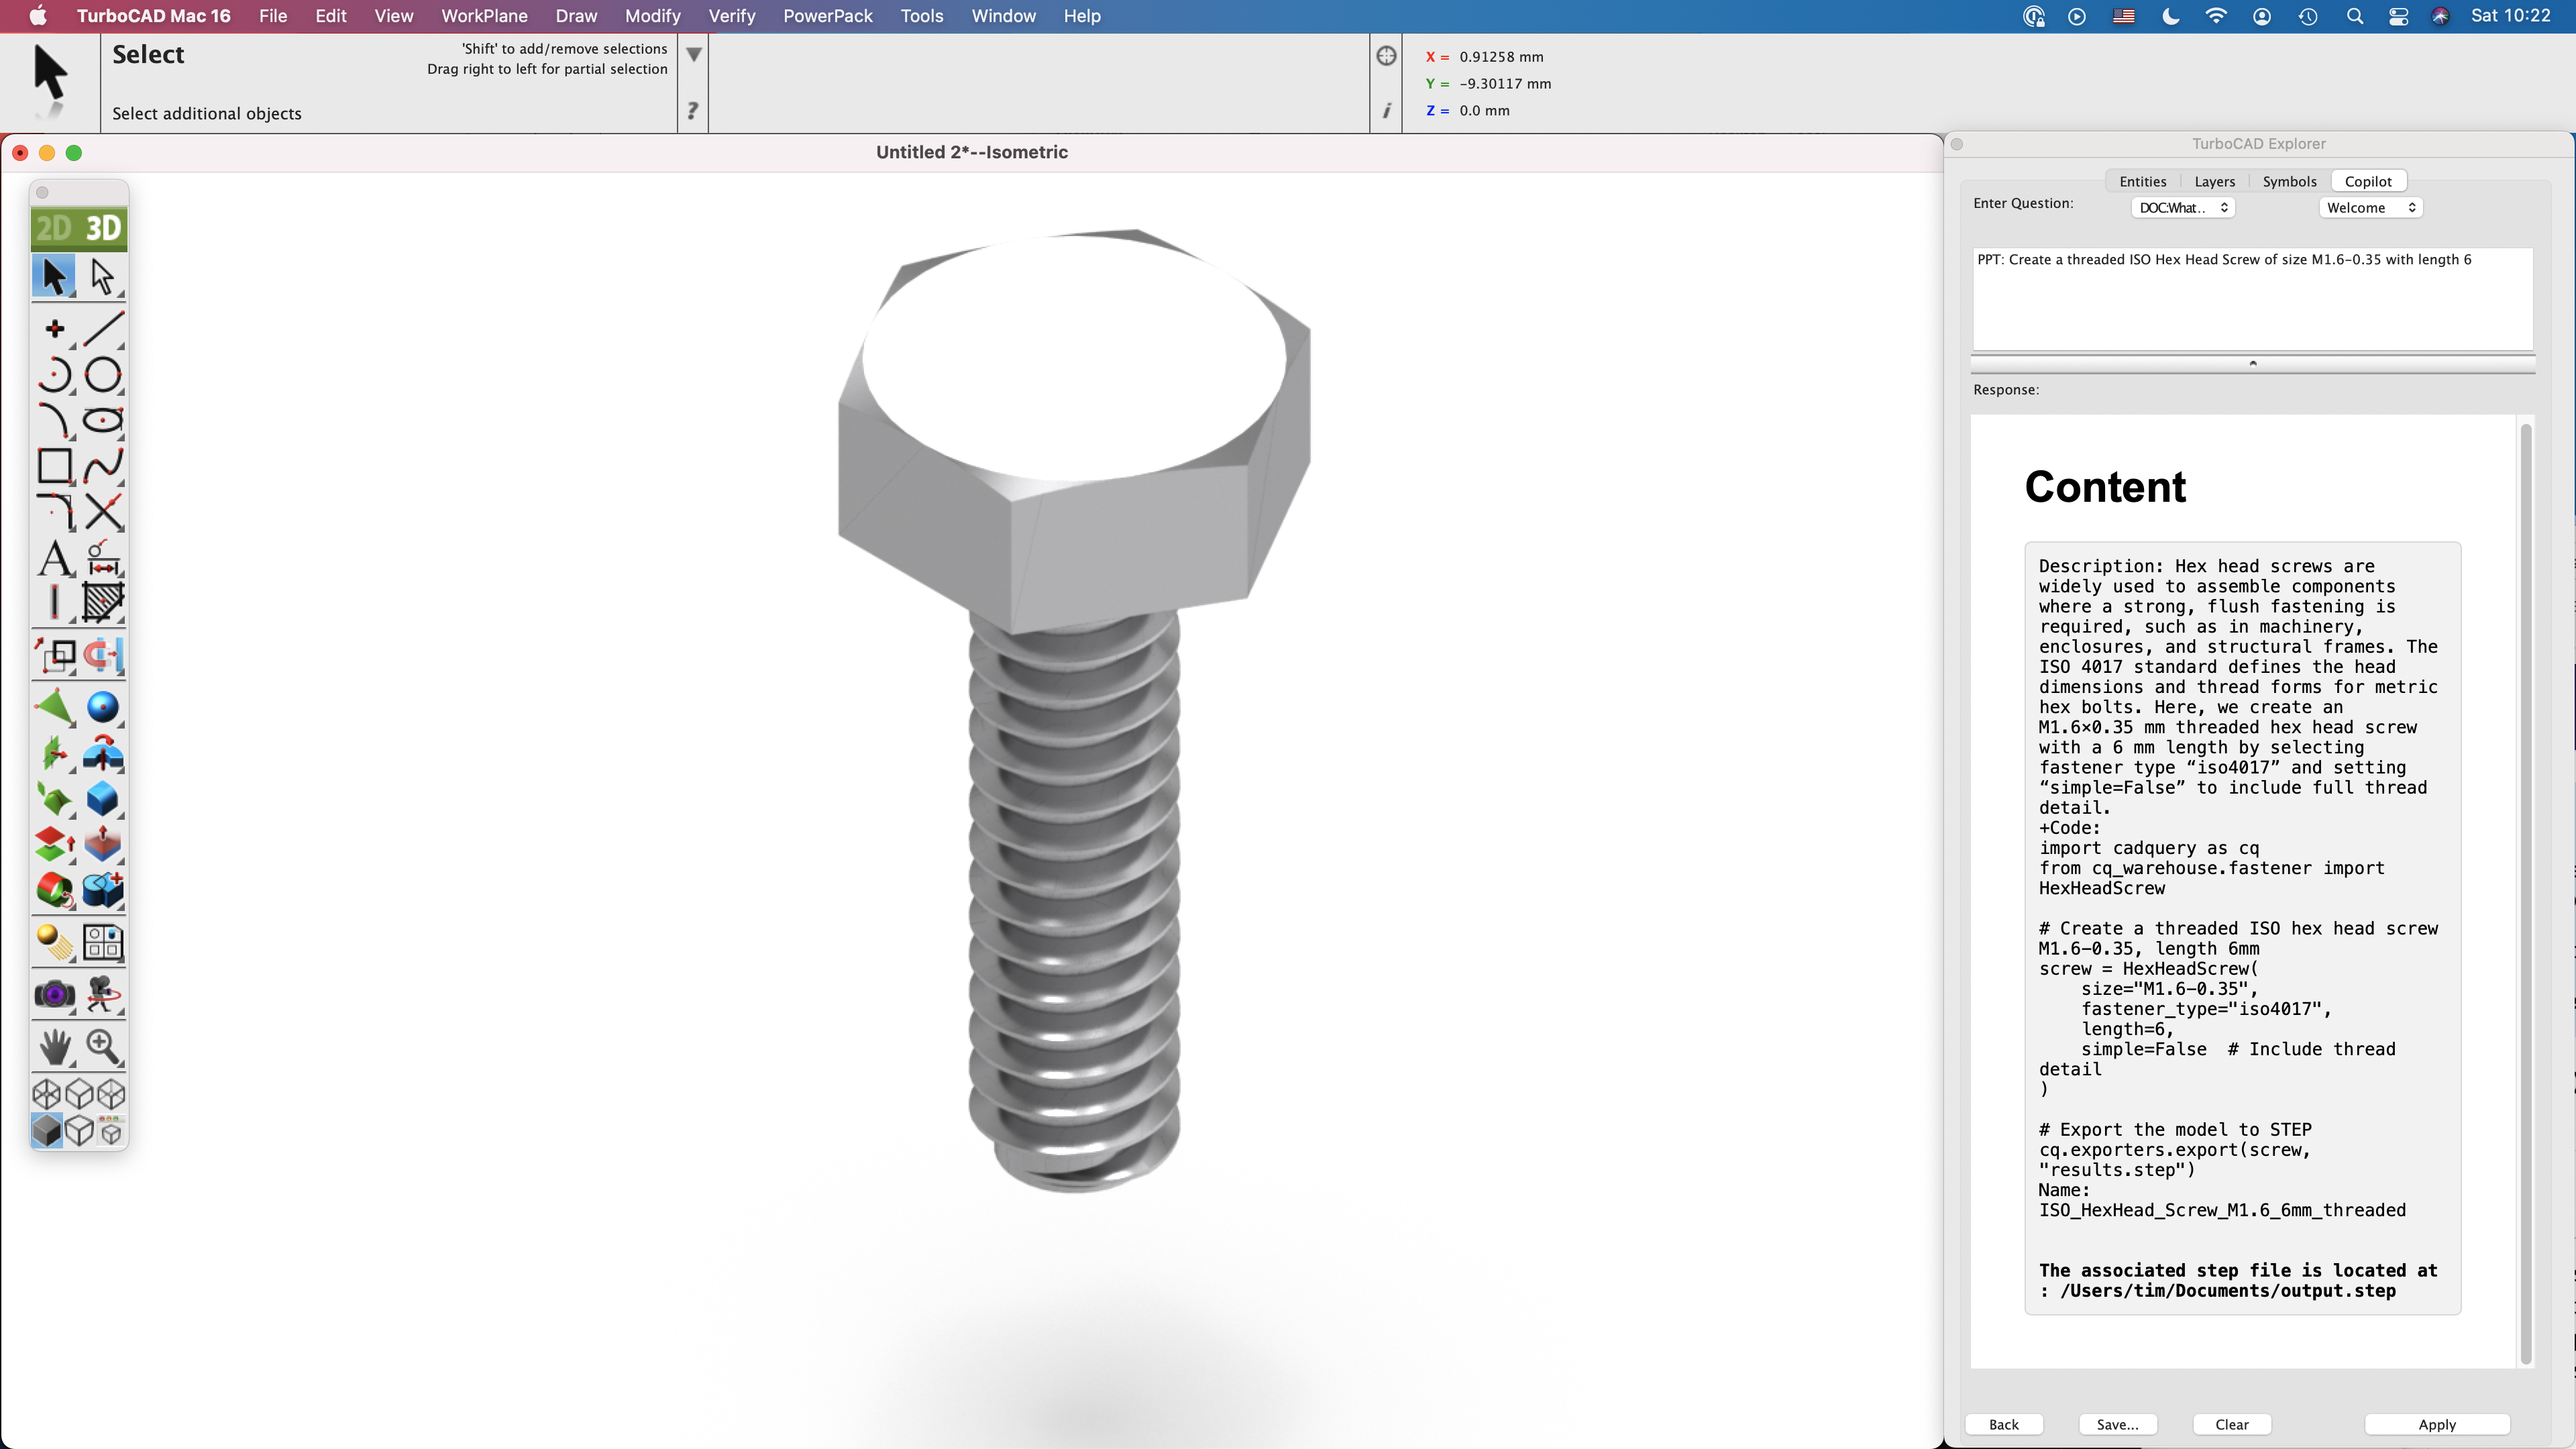Viewport: 2576px width, 1449px height.
Task: Click the camera render icon
Action: pos(55,994)
